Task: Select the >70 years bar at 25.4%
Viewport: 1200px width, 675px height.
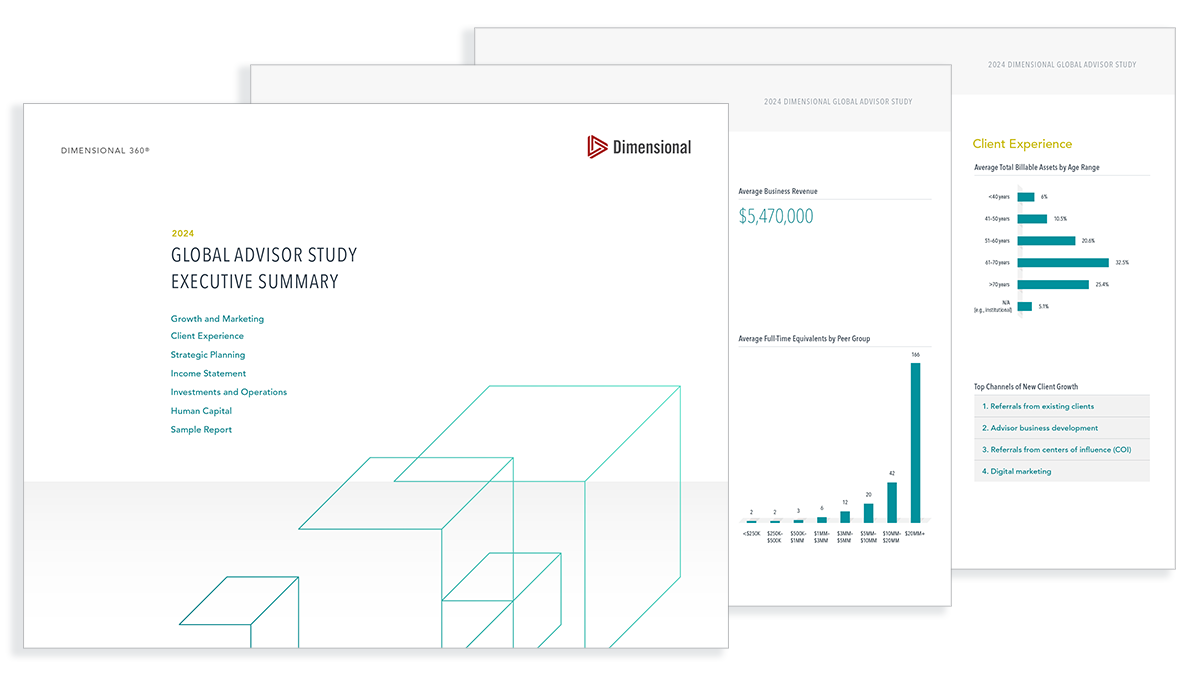Action: click(1055, 284)
